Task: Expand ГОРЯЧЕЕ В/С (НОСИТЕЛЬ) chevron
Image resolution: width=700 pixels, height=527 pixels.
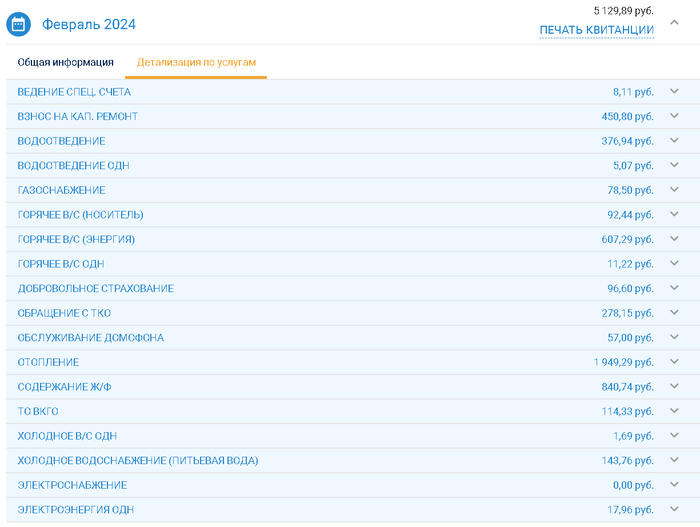Action: pyautogui.click(x=674, y=214)
